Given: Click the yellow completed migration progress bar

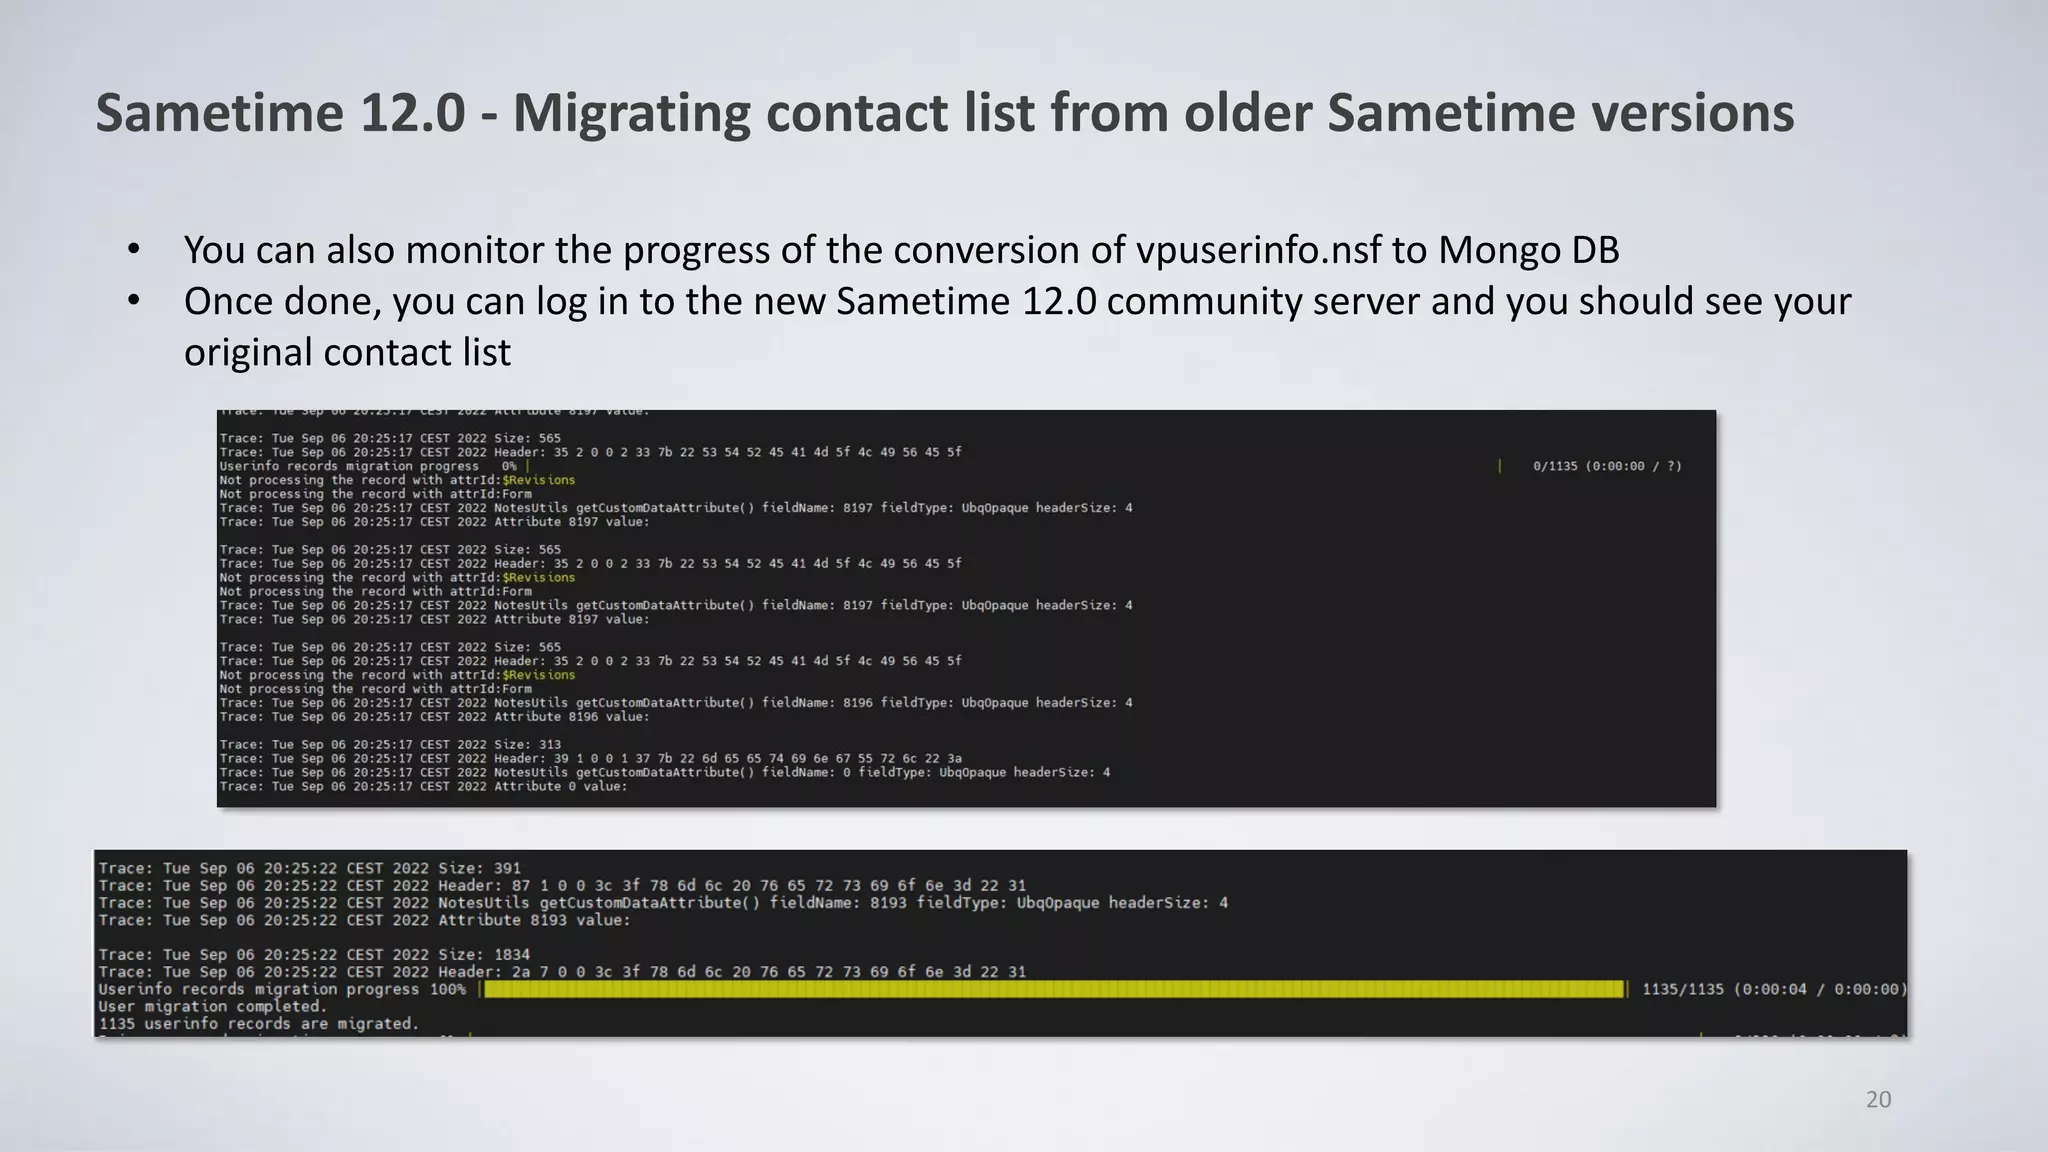Looking at the screenshot, I should click(x=1054, y=989).
